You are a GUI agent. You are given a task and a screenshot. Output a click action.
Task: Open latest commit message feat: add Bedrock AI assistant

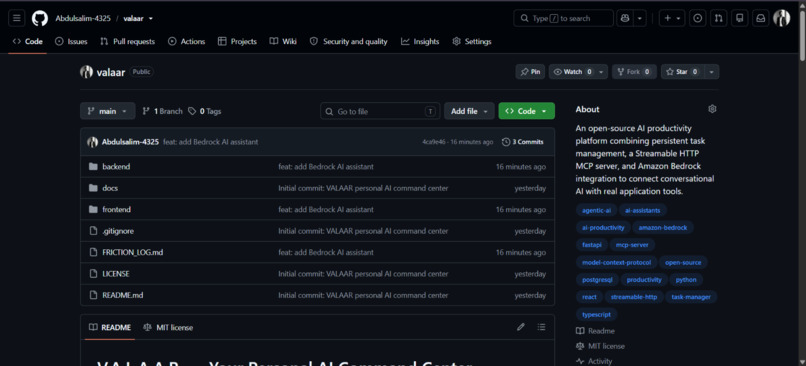[211, 142]
